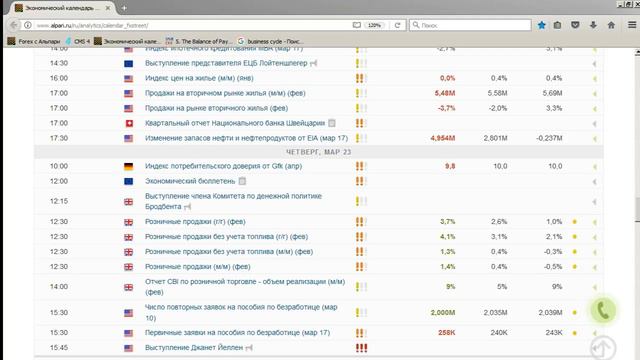Expand Изменение запасов нефти row arrow
640x360 pixels.
(595, 139)
